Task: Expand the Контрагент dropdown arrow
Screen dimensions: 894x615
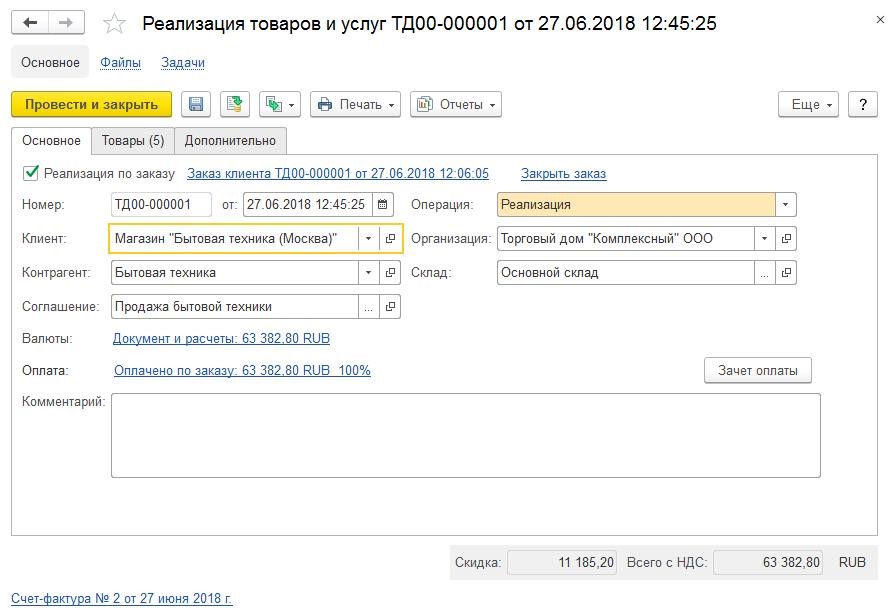Action: tap(368, 272)
